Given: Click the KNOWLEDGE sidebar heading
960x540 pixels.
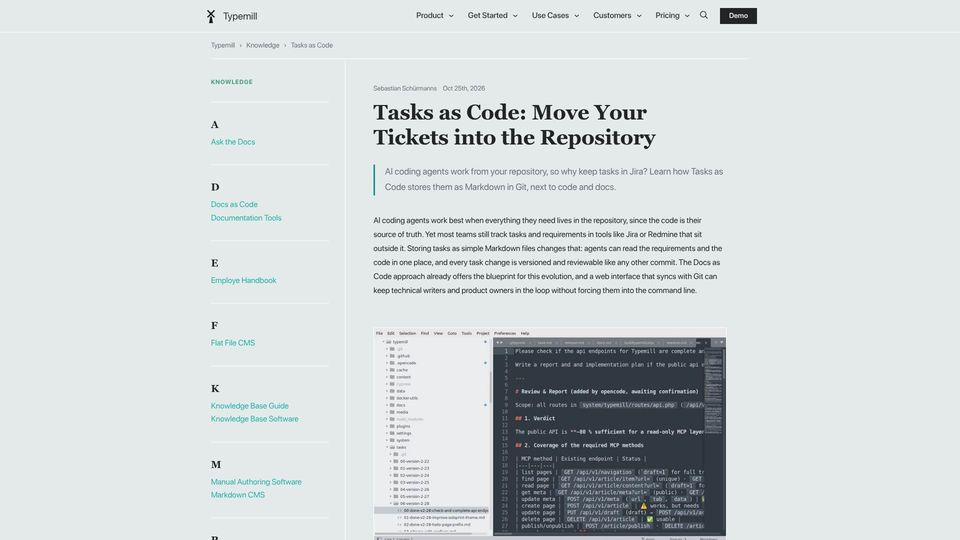Looking at the screenshot, I should point(231,82).
